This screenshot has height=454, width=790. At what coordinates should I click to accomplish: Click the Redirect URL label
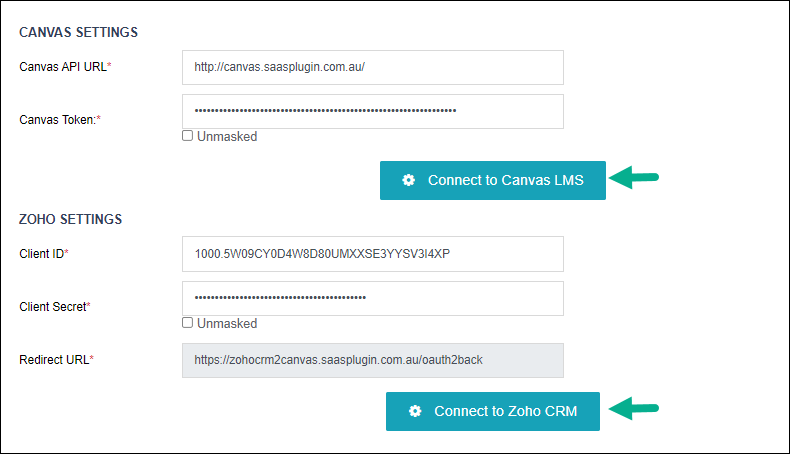click(x=56, y=360)
